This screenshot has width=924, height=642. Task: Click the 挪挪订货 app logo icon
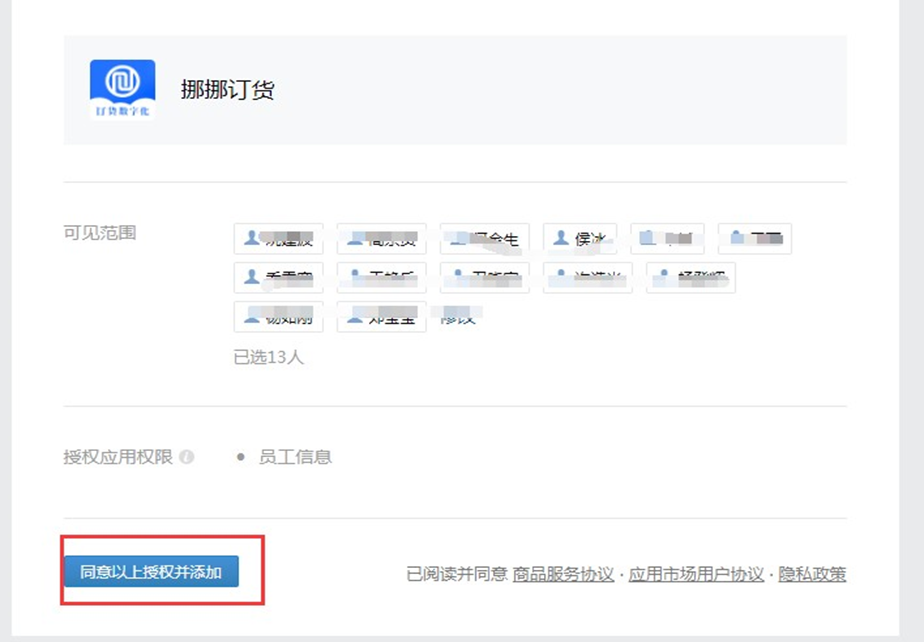tap(122, 90)
